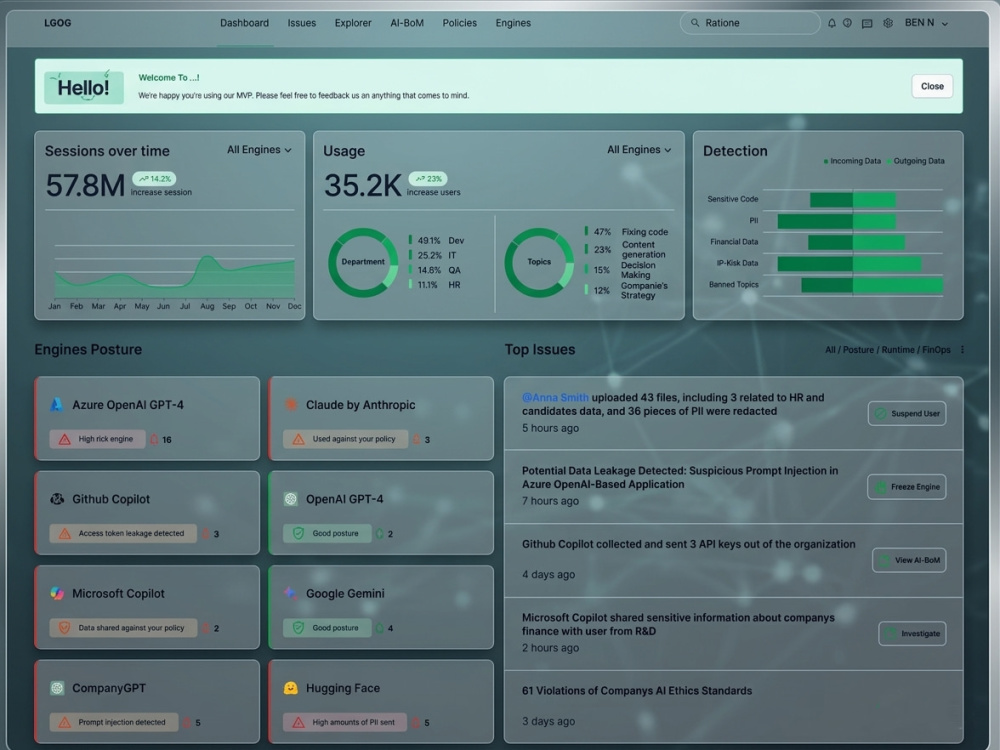Screen dimensions: 1000x750
Task: Click the Sensitive Code detection row label
Action: click(x=732, y=199)
